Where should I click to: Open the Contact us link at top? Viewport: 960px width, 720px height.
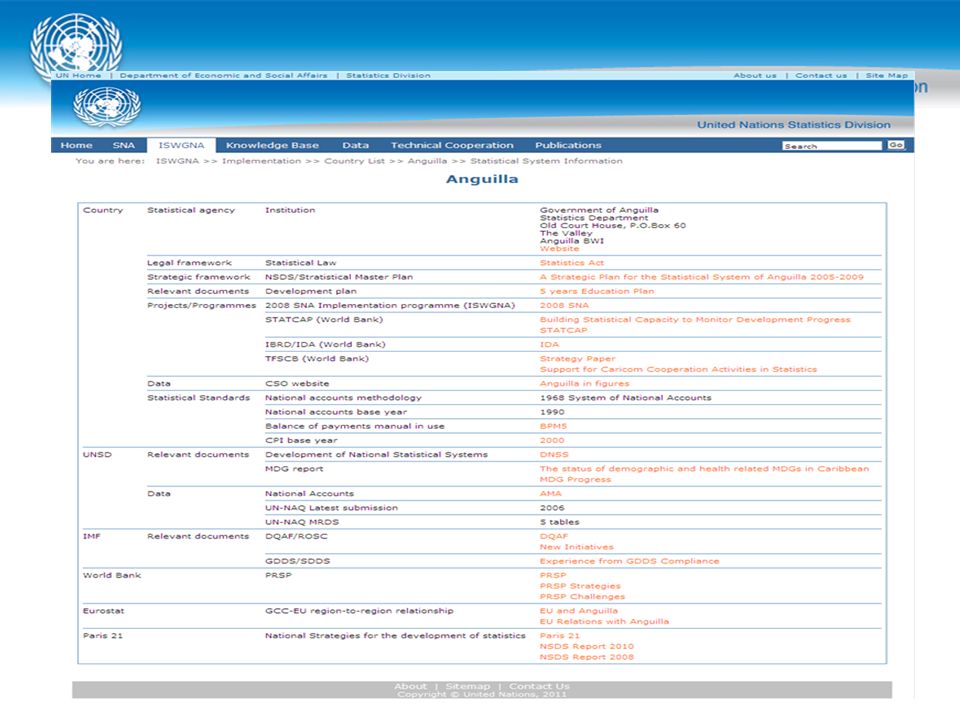pos(821,75)
